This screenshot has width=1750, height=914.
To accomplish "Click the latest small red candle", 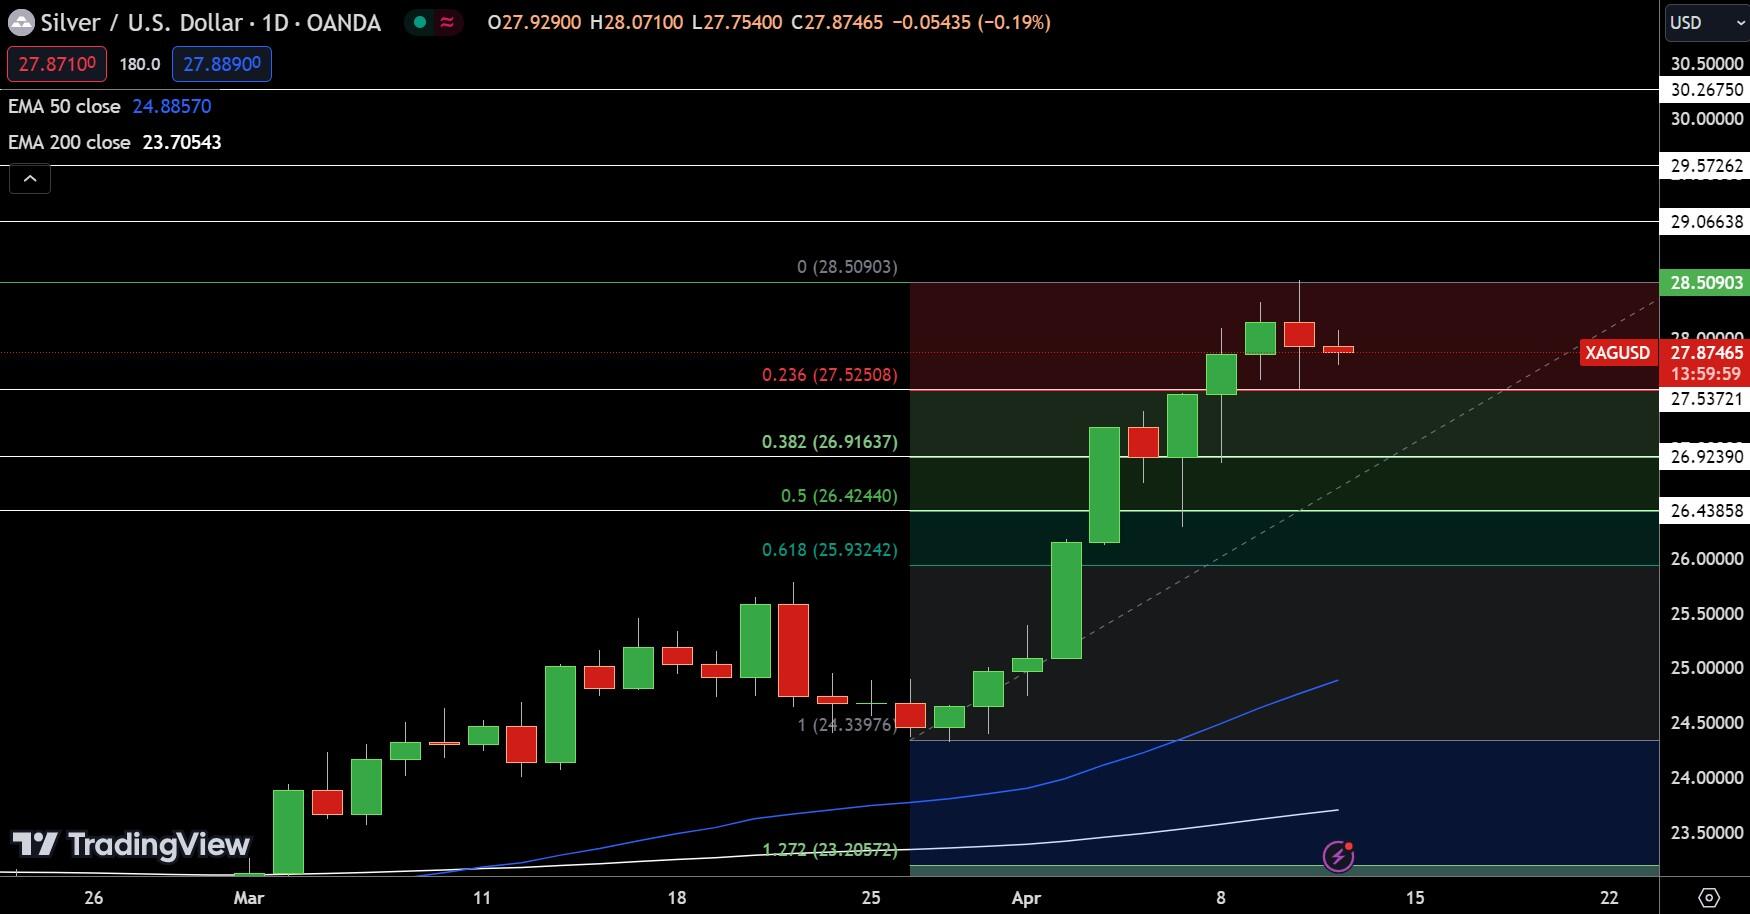I will coord(1338,349).
